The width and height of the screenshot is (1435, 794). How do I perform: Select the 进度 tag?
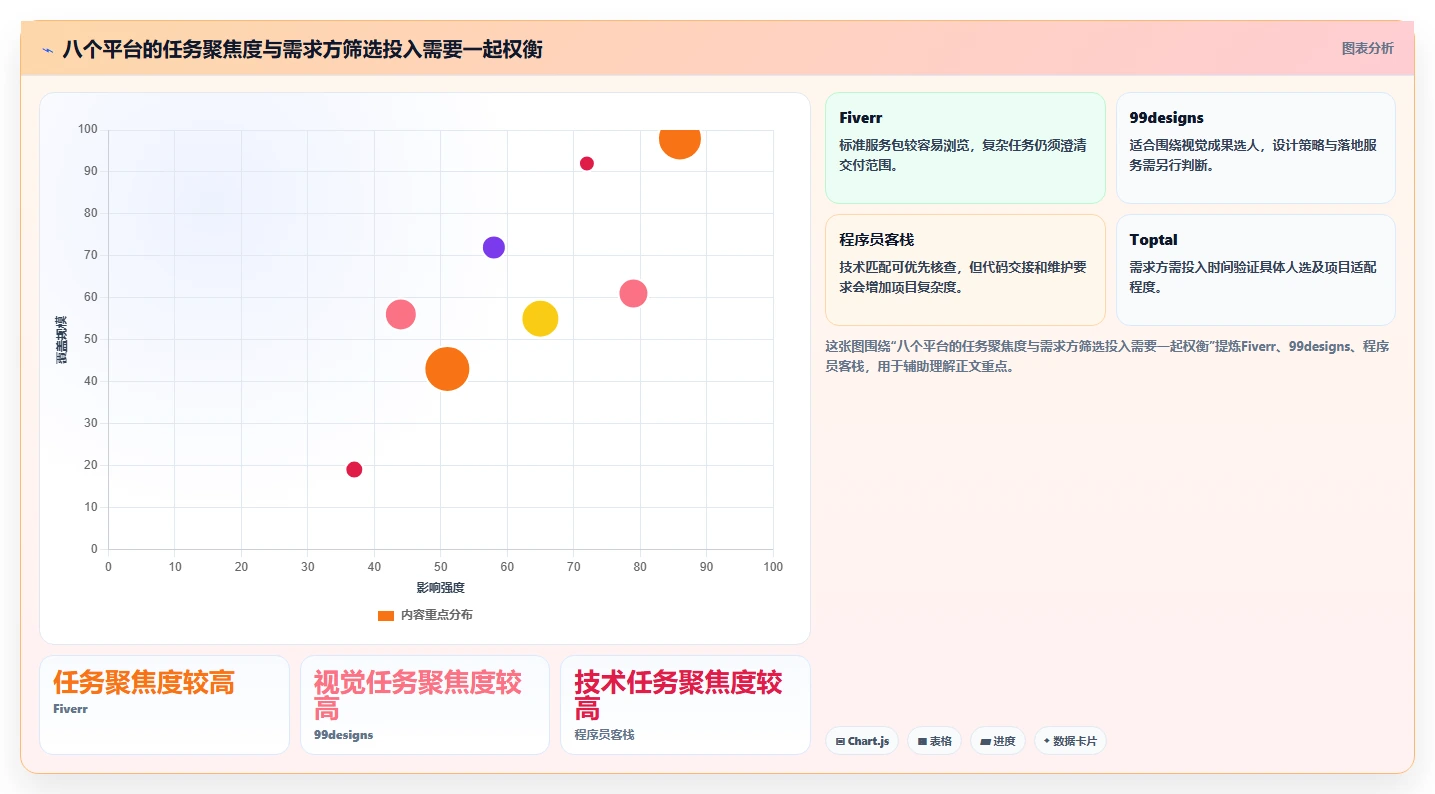tap(998, 741)
